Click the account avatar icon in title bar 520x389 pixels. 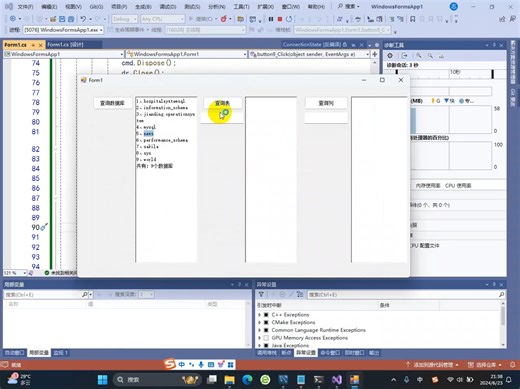[x=453, y=6]
